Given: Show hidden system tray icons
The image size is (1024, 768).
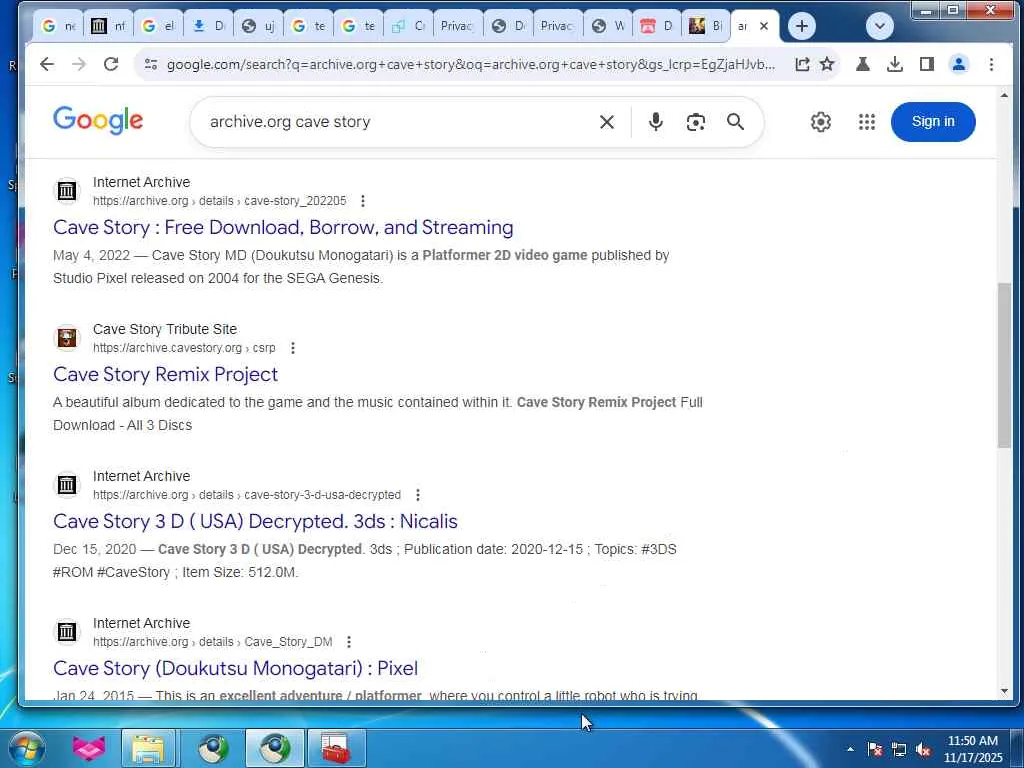Looking at the screenshot, I should click(x=850, y=749).
